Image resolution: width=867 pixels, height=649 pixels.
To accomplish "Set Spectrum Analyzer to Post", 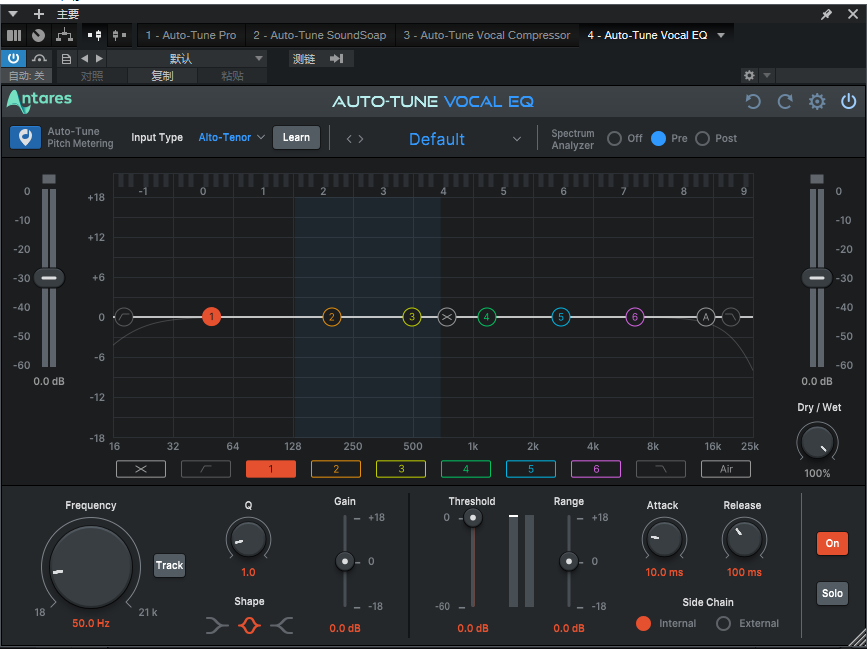I will (702, 139).
